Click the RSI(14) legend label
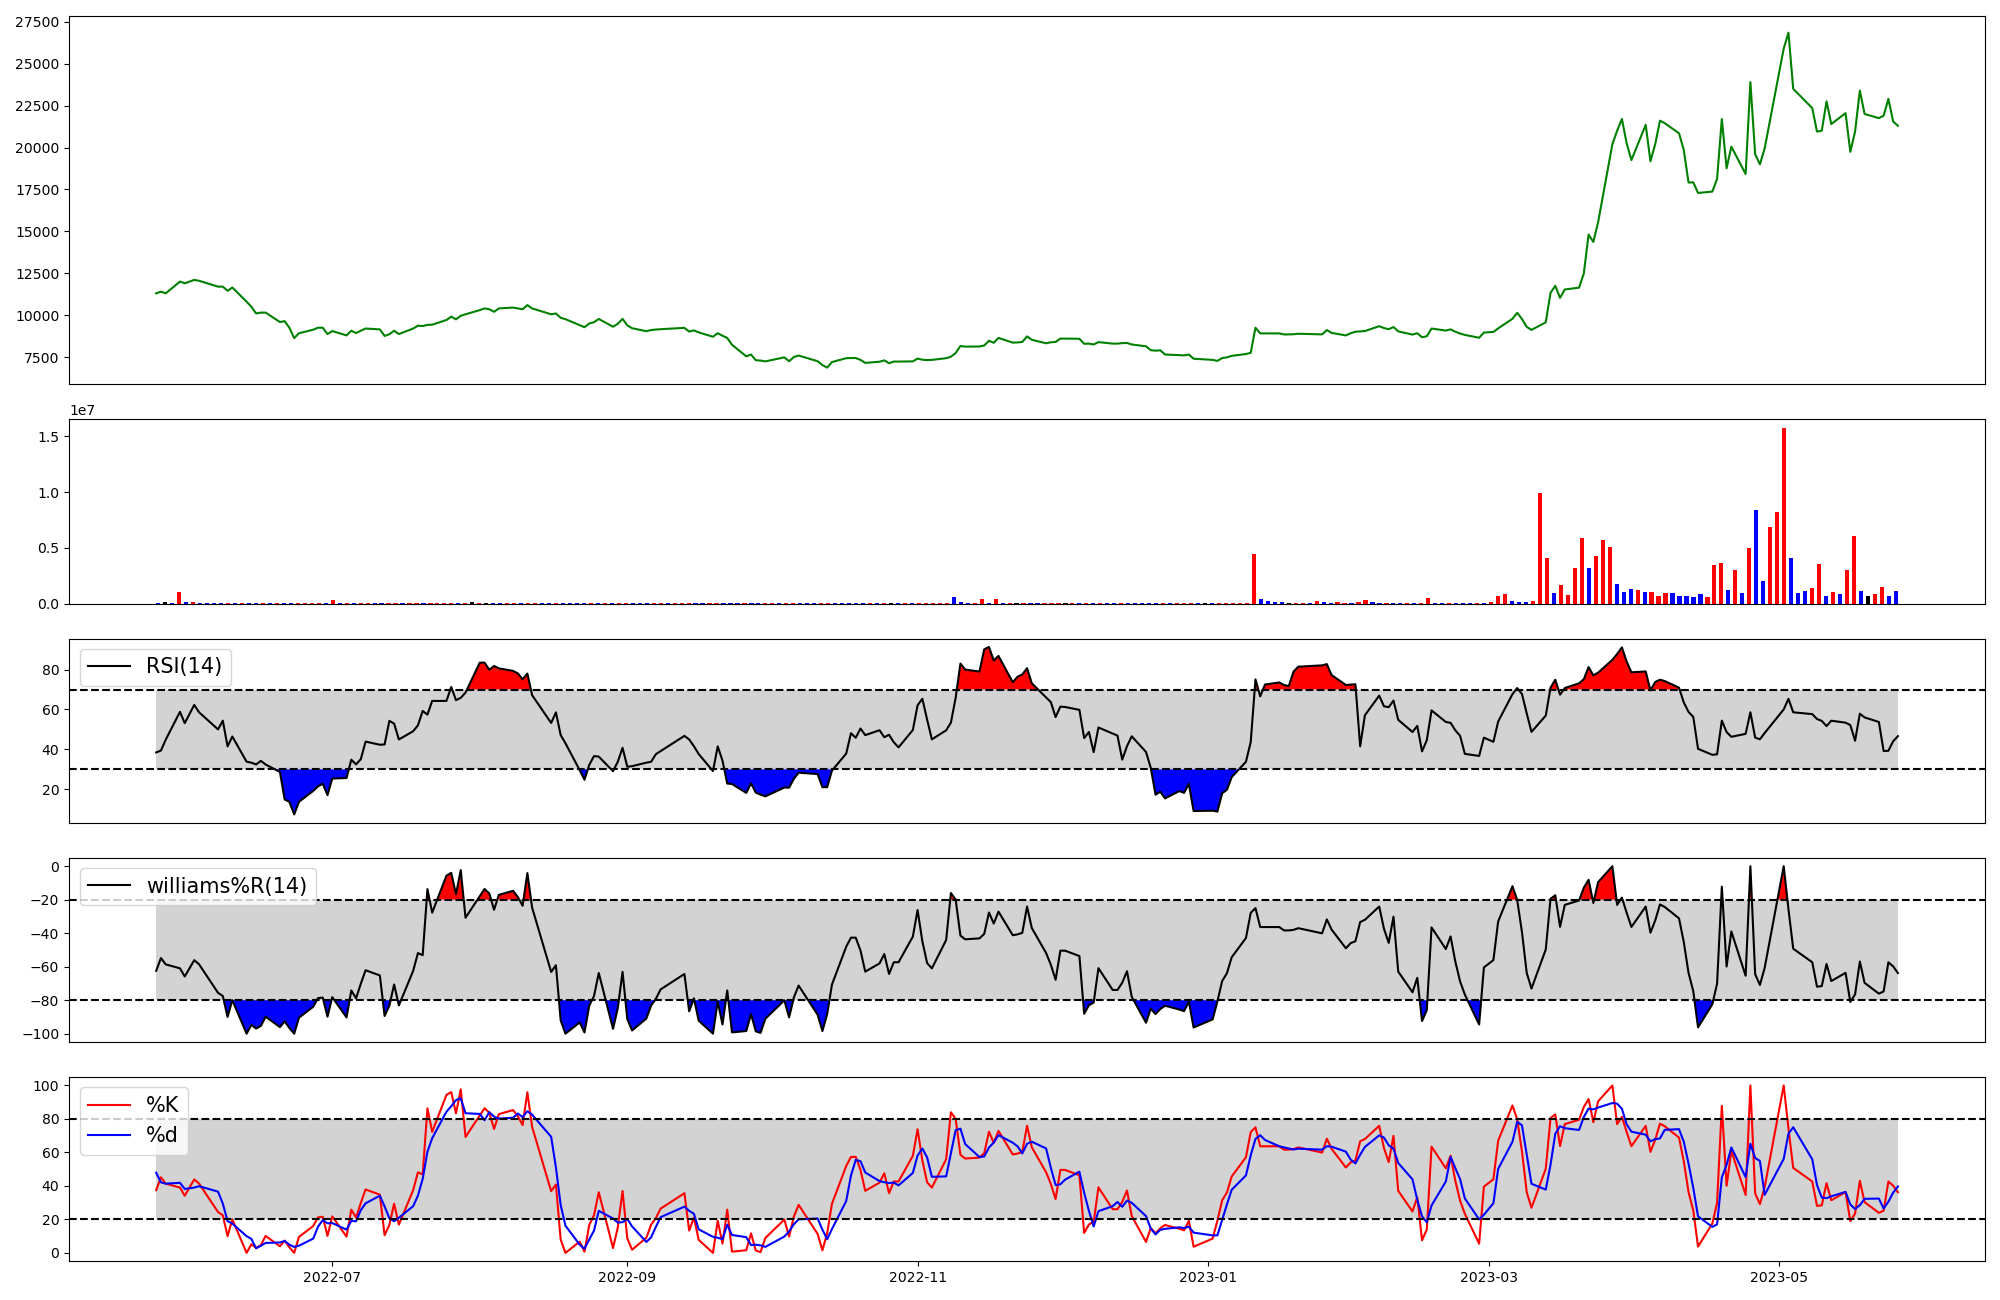2000x1300 pixels. (184, 666)
